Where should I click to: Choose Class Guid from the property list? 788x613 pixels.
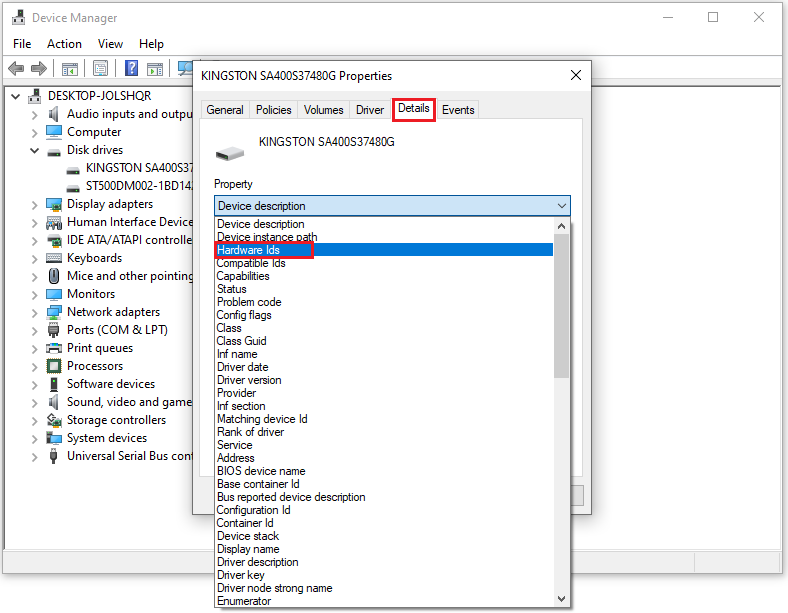384,341
